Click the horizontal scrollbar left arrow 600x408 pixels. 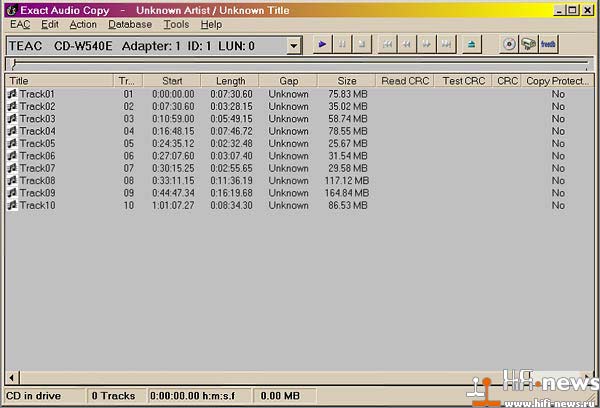[x=12, y=378]
